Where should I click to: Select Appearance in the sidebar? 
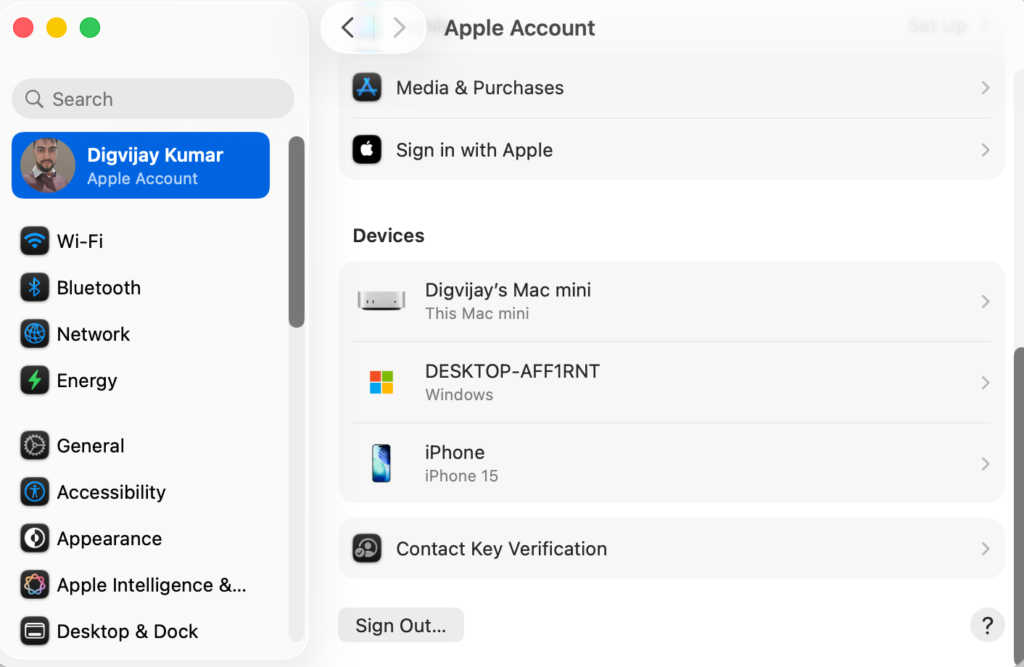point(109,539)
